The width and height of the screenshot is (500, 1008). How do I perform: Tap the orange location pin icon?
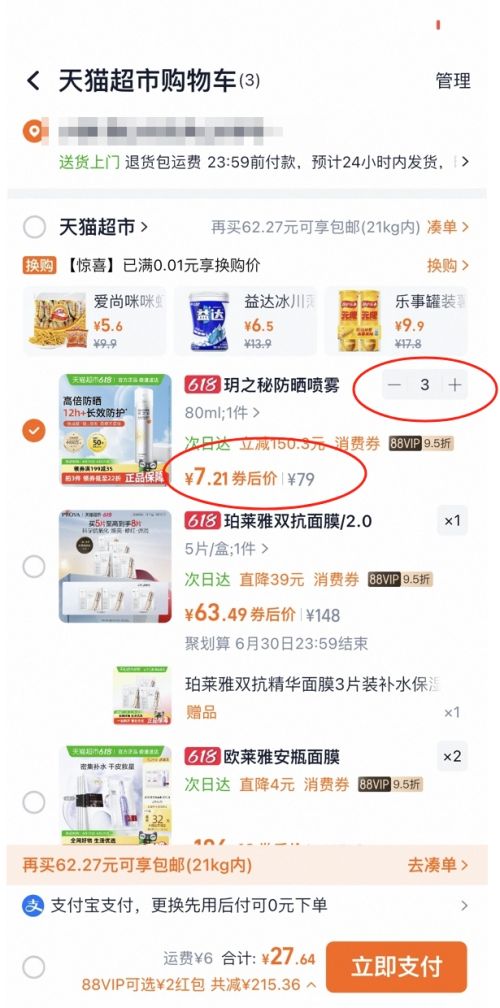(33, 131)
